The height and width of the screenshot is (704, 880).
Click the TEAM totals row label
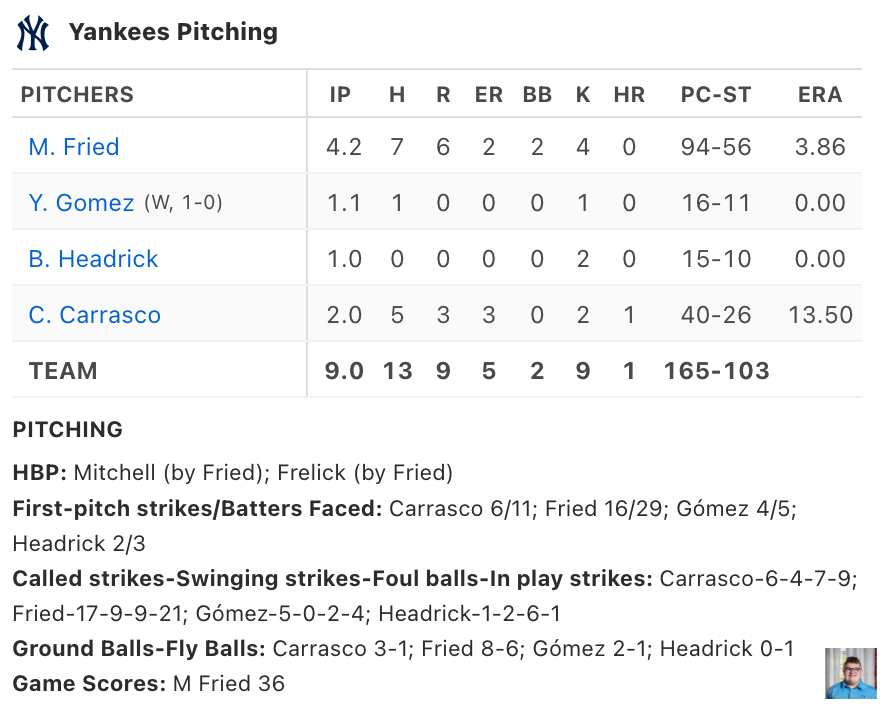point(63,371)
